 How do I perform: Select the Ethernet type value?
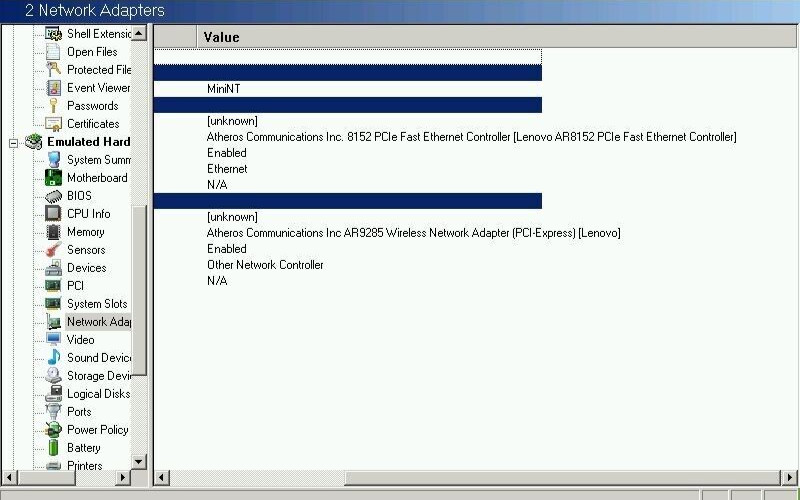click(227, 169)
